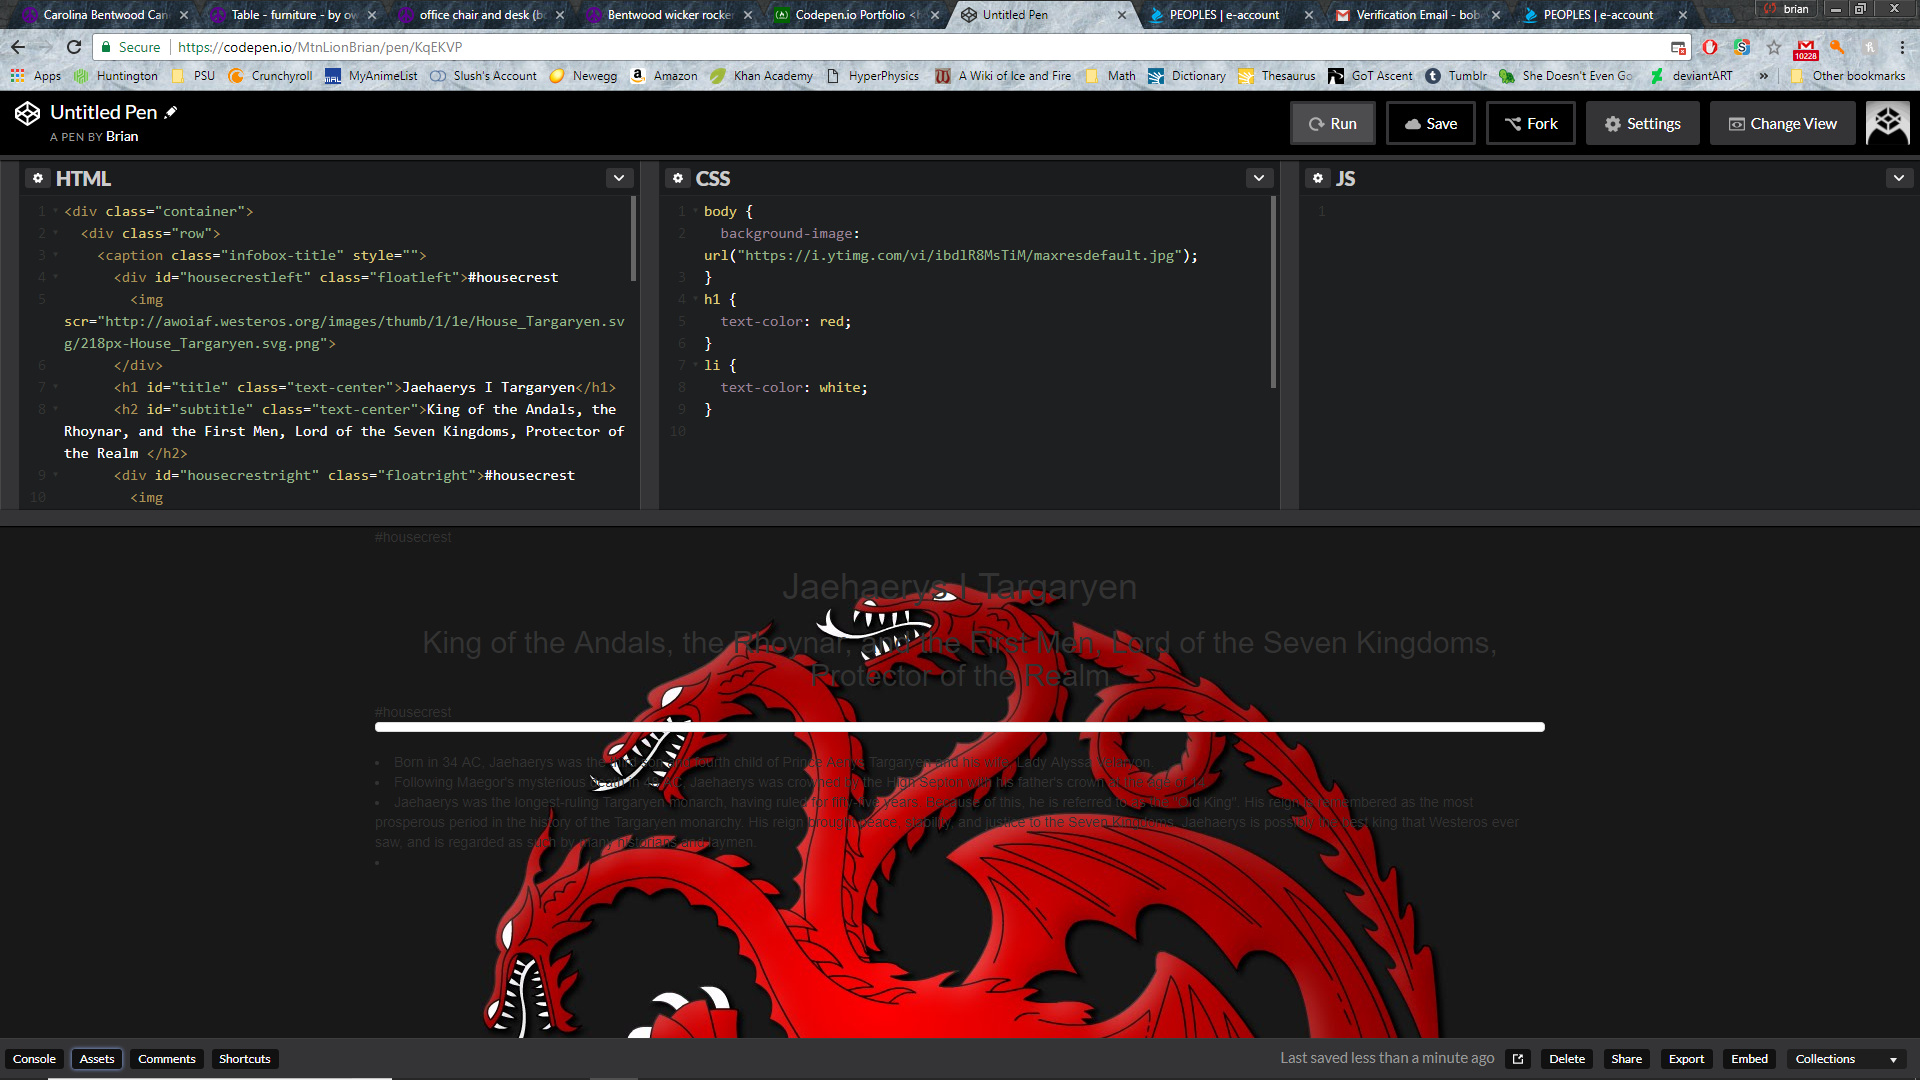Open the Amazon bookmark
Screen dimensions: 1920x1080
tap(664, 76)
